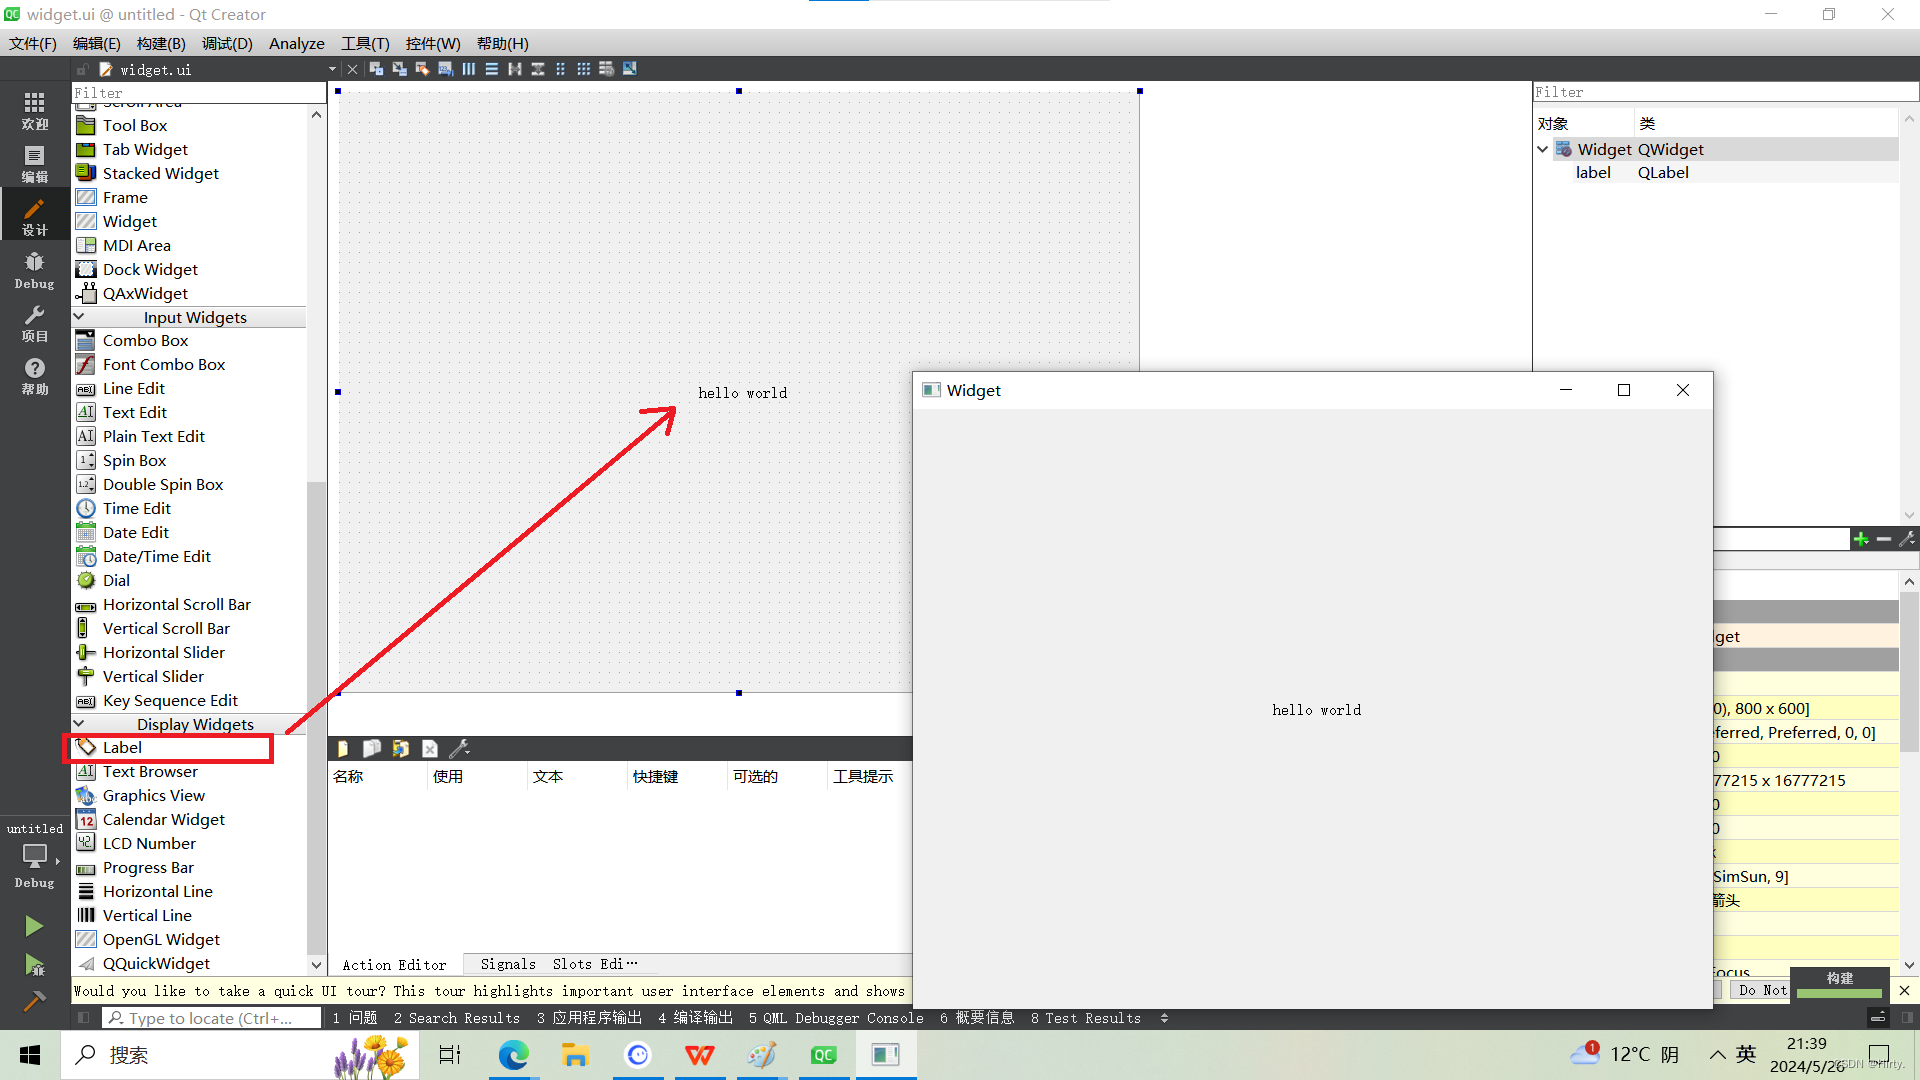Apply Lay Out in Form Layout
This screenshot has height=1080, width=1920.
(x=561, y=69)
